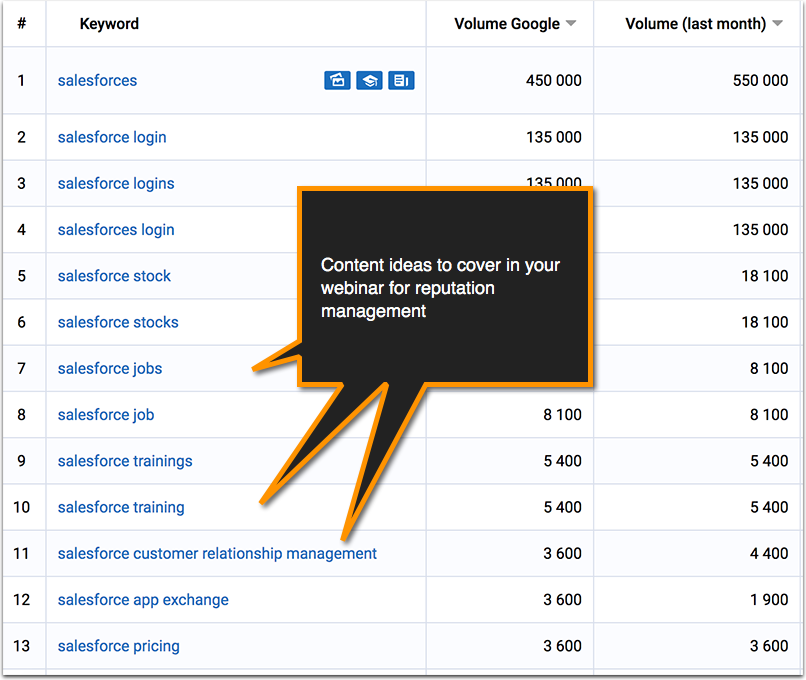806x680 pixels.
Task: Open the salesforces keyword link
Action: point(97,80)
